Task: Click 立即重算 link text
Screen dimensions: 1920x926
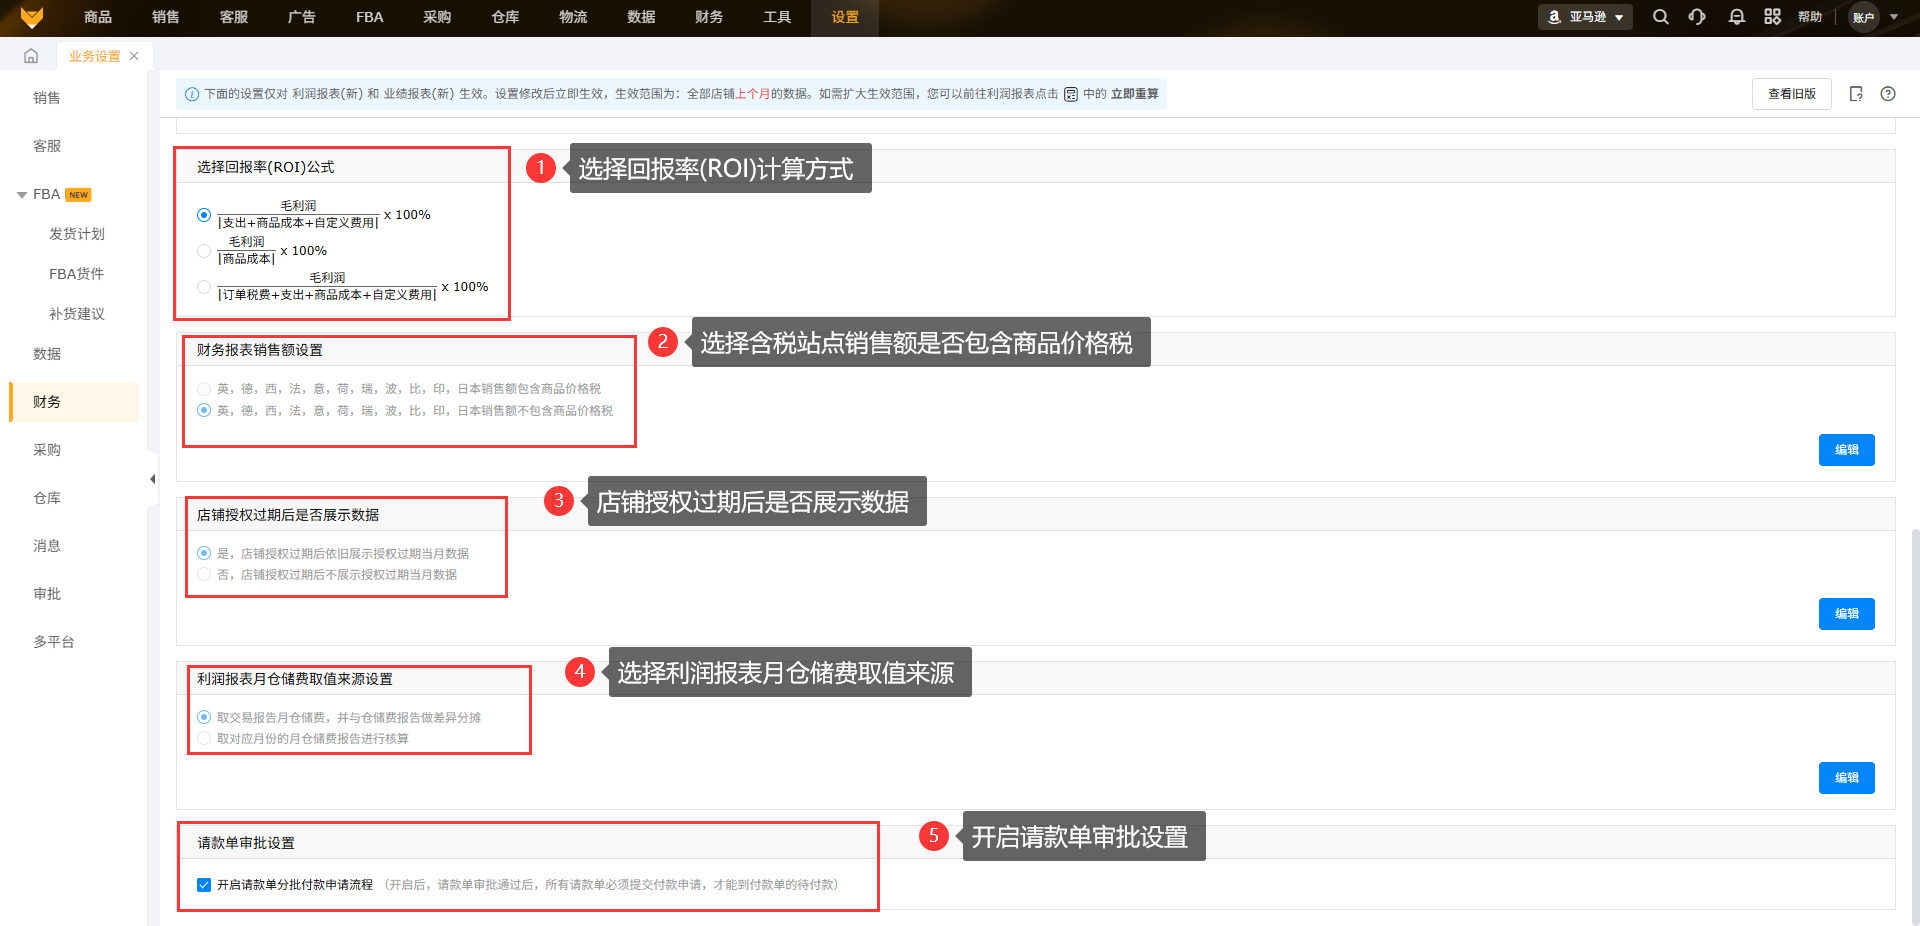Action: click(x=1135, y=94)
